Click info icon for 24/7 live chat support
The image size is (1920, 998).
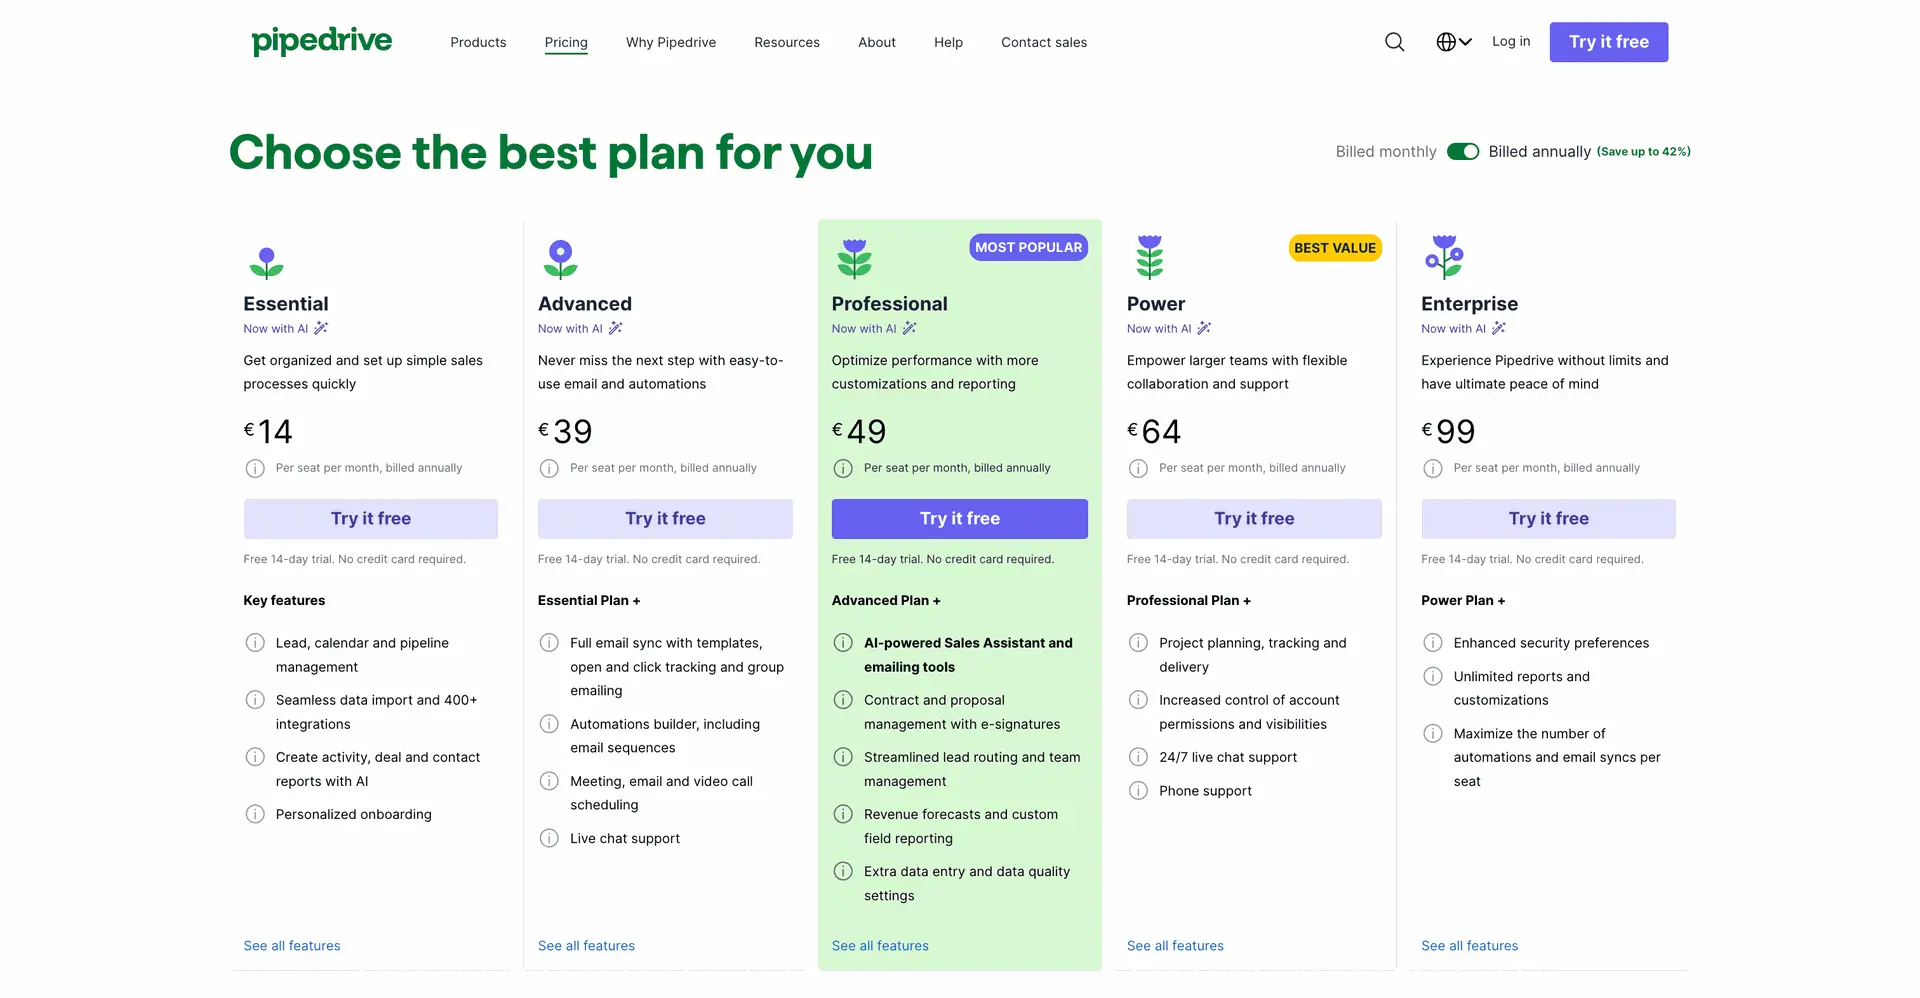click(x=1138, y=757)
